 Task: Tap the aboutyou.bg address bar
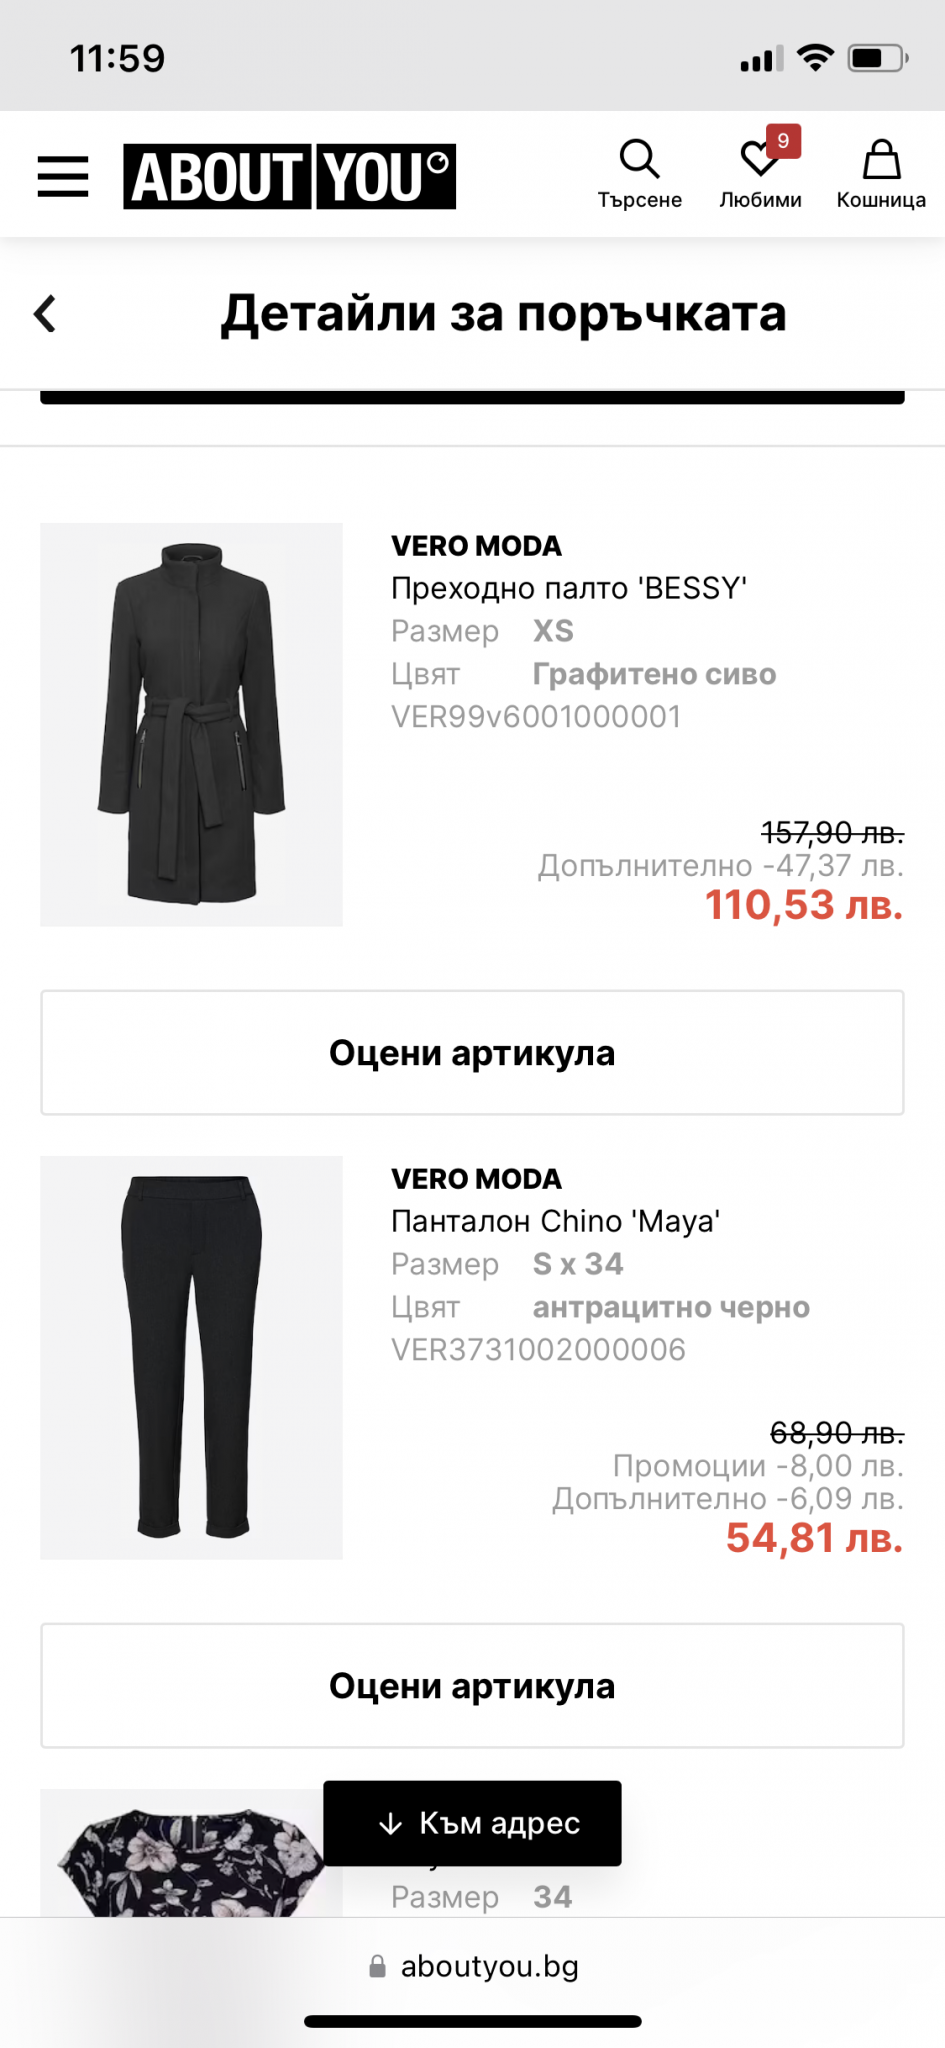click(489, 1967)
